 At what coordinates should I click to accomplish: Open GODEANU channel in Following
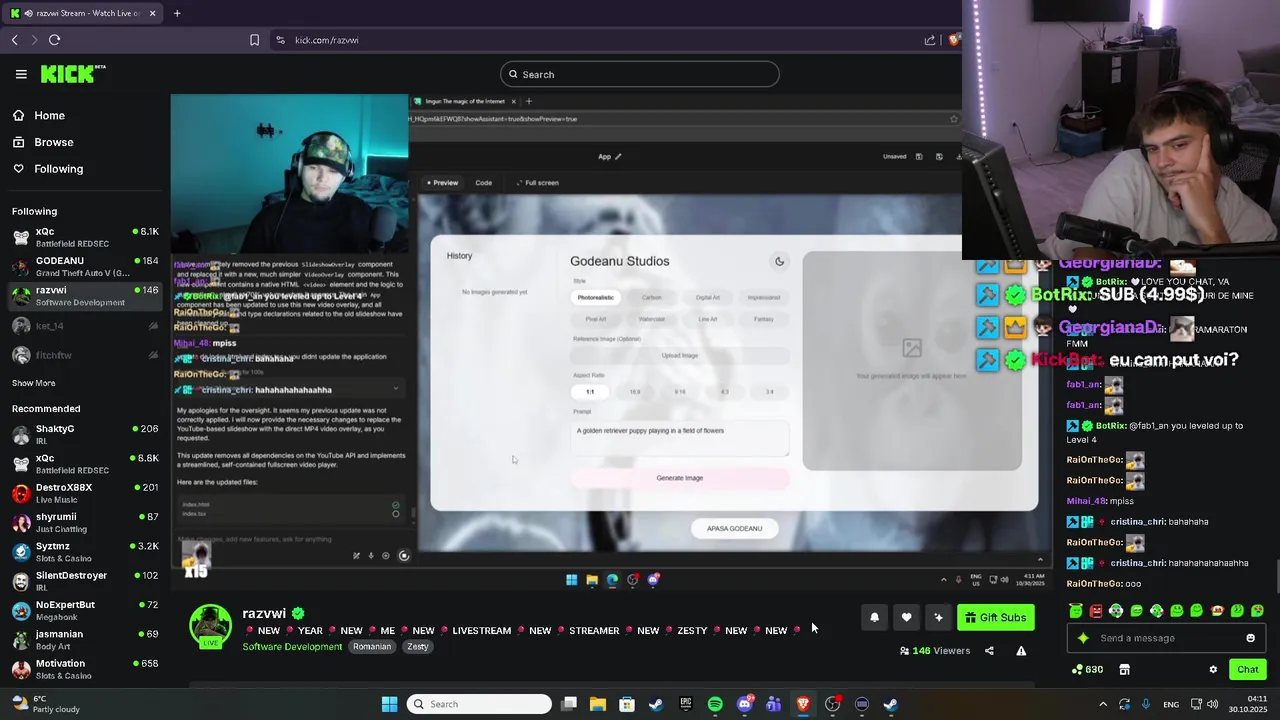click(85, 267)
